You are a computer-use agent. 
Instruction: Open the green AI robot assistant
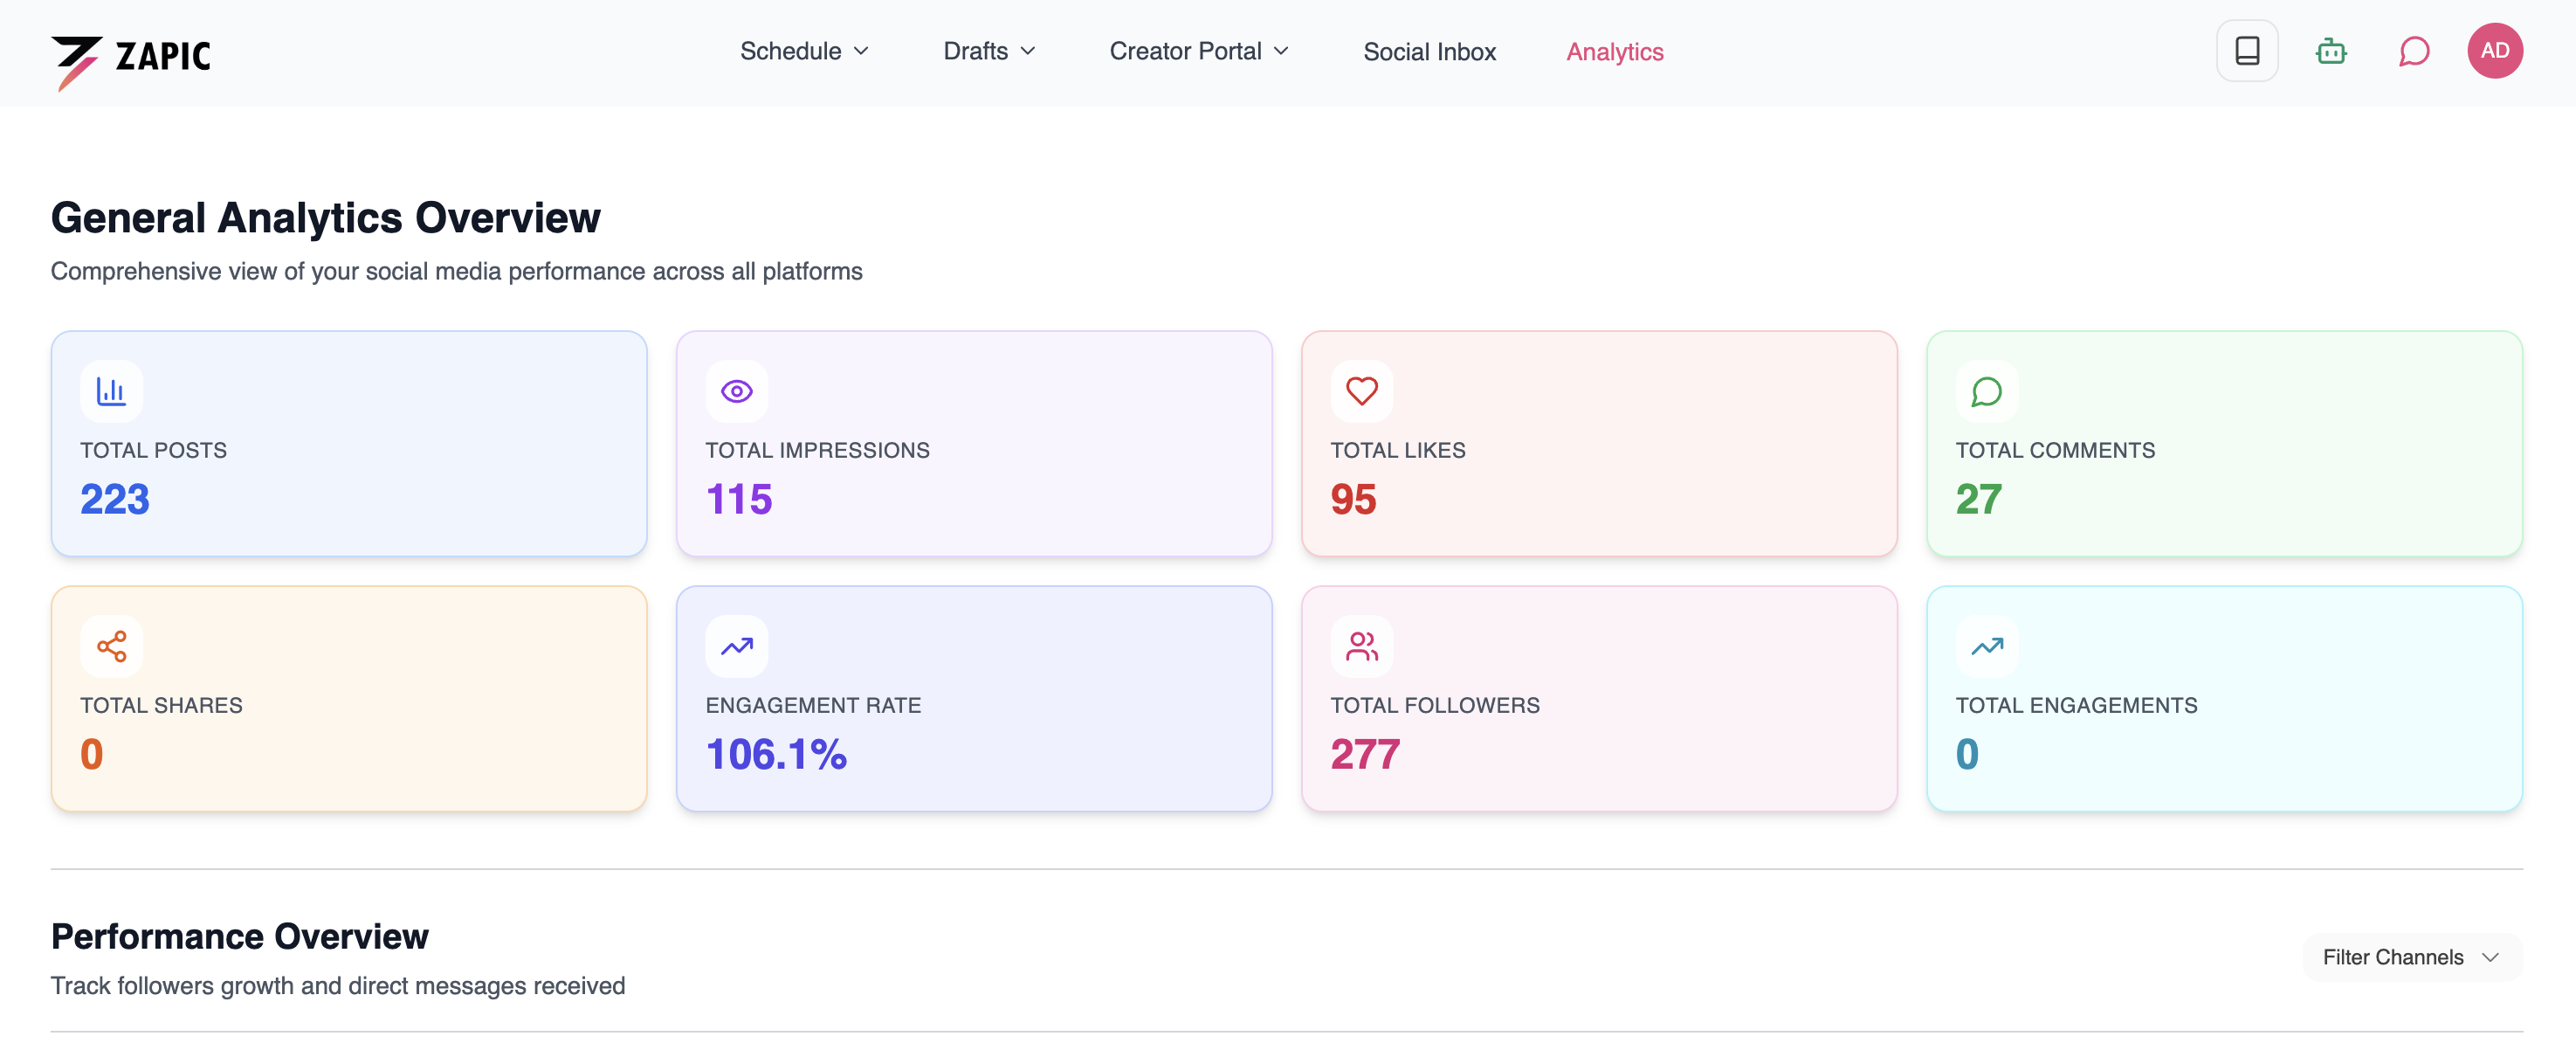(2331, 51)
